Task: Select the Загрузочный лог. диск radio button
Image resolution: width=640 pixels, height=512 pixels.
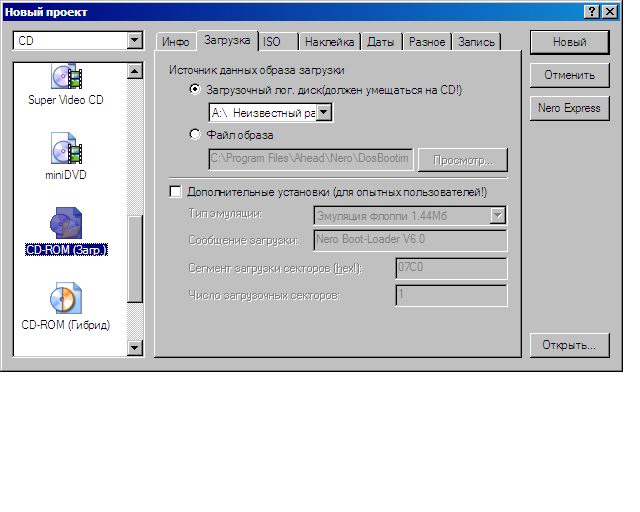Action: [195, 90]
